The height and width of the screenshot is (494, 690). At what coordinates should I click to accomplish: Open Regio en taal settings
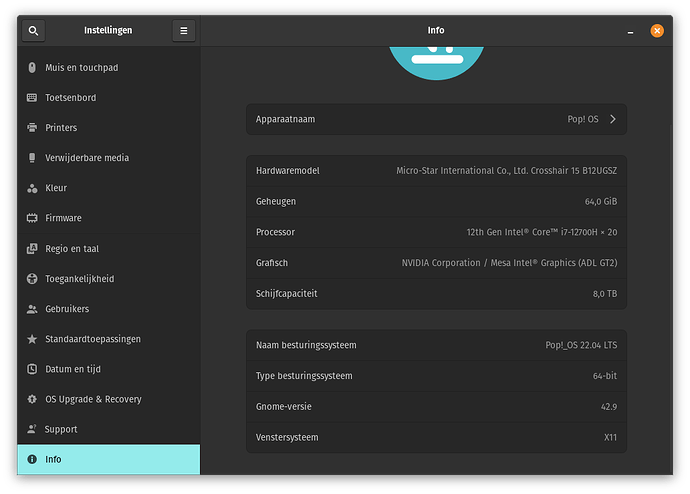[x=109, y=249]
